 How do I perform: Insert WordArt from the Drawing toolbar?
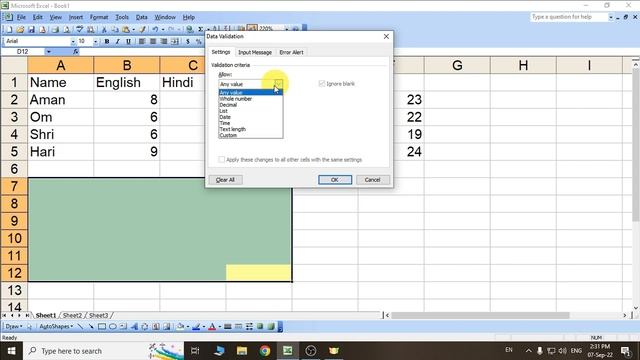point(134,327)
